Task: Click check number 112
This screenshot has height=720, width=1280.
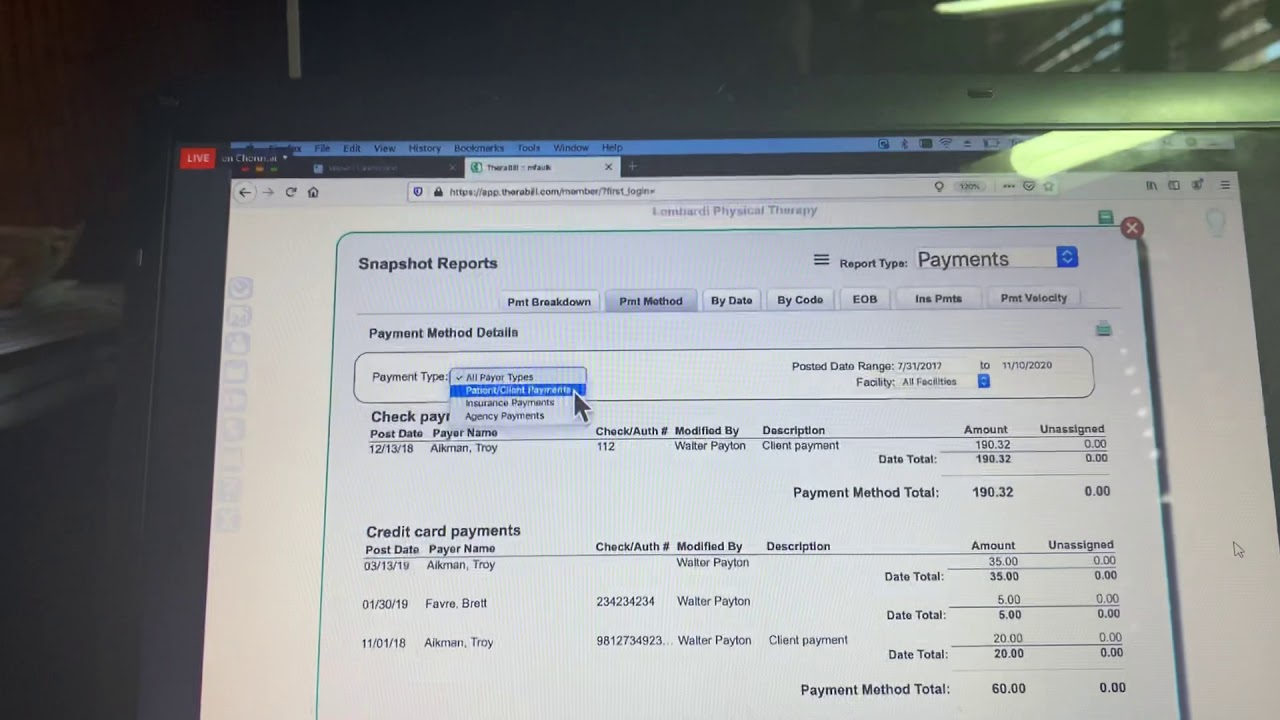Action: coord(605,446)
